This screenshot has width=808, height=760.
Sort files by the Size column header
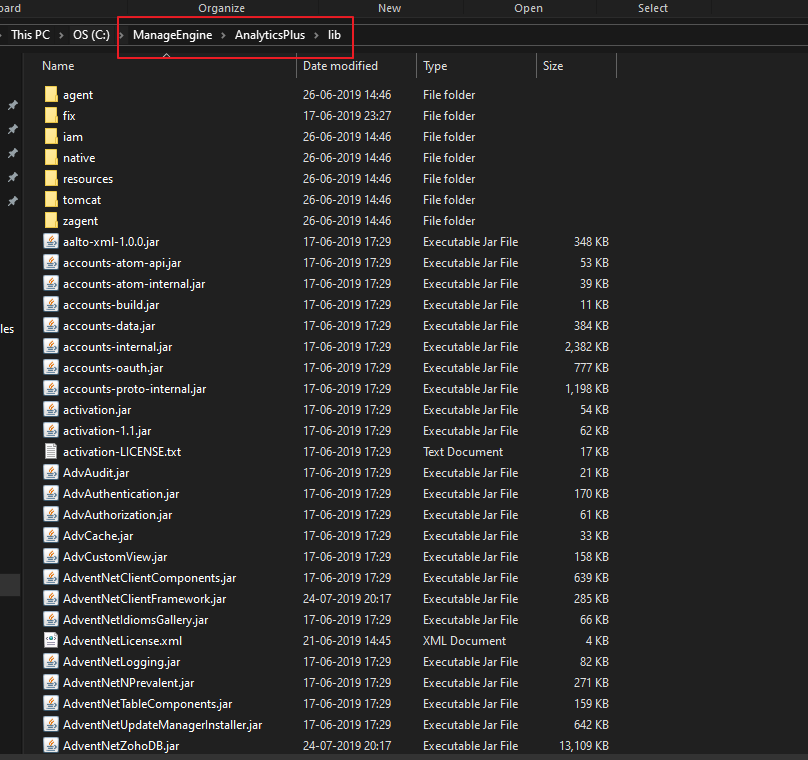pyautogui.click(x=553, y=66)
